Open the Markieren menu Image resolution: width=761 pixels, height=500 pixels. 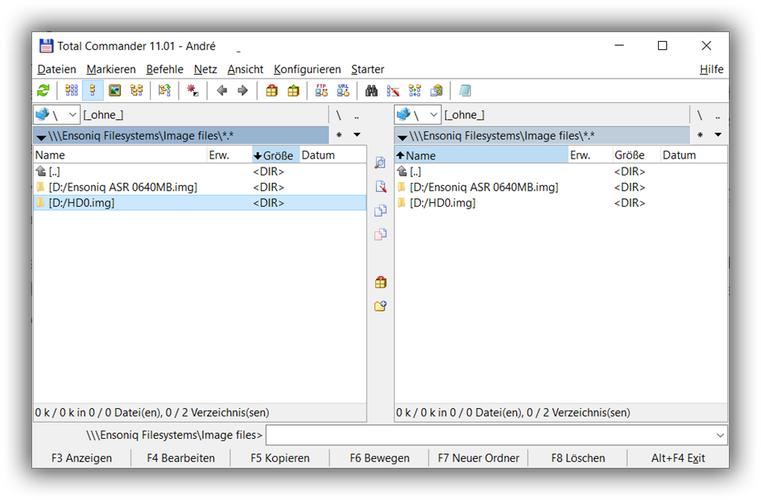coord(111,69)
